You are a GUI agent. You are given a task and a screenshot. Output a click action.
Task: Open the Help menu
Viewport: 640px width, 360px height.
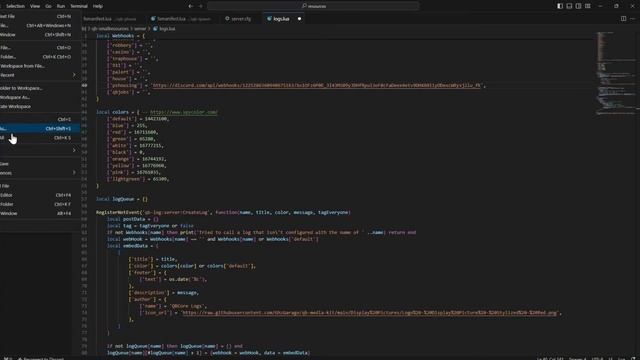(98, 6)
